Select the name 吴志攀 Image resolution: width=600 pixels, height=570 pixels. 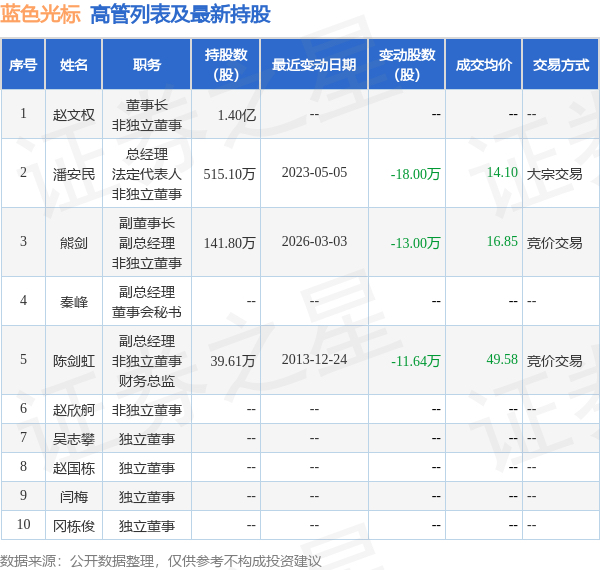[74, 439]
